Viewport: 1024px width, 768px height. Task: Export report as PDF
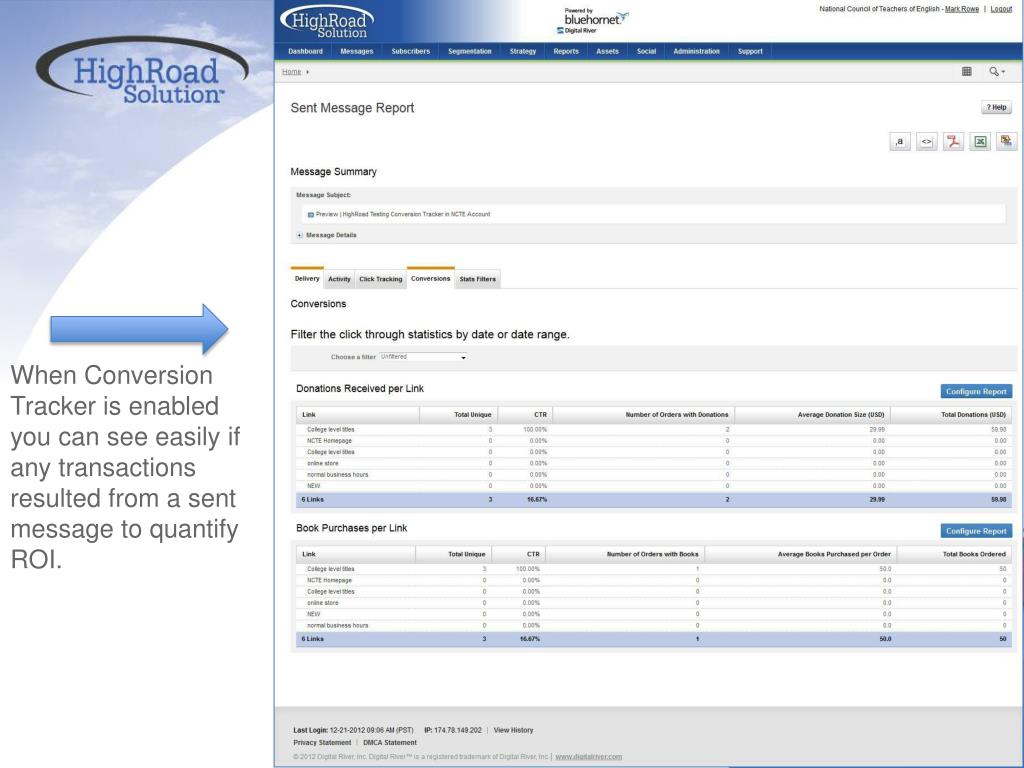(x=953, y=142)
